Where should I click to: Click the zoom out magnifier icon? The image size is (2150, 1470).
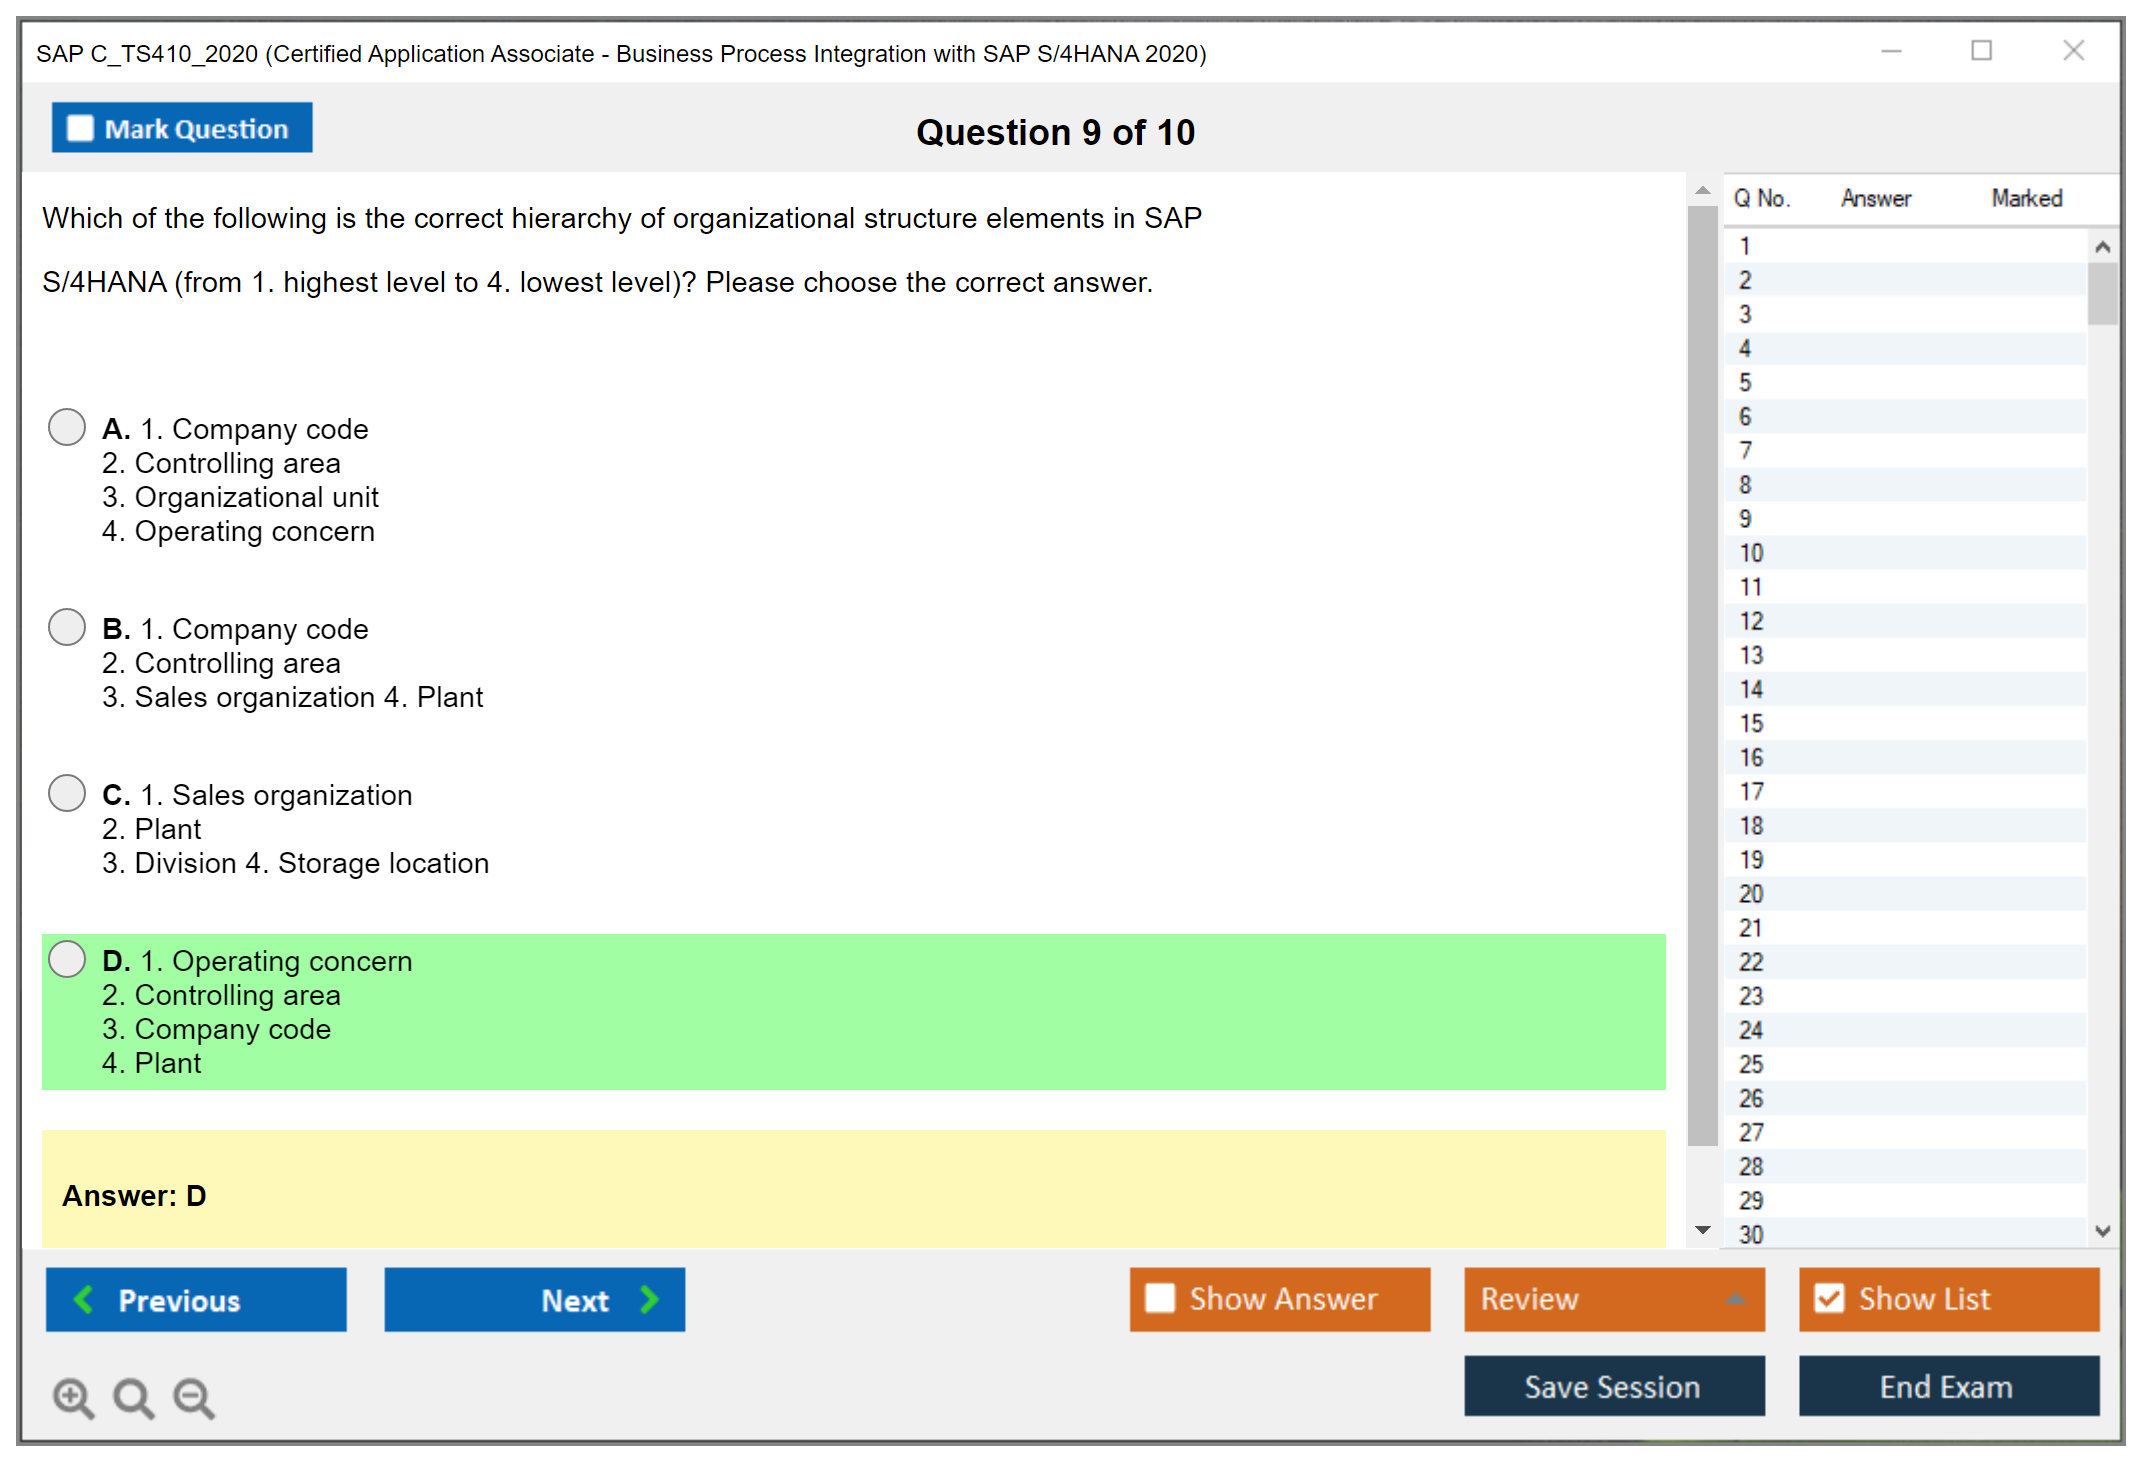click(x=194, y=1397)
